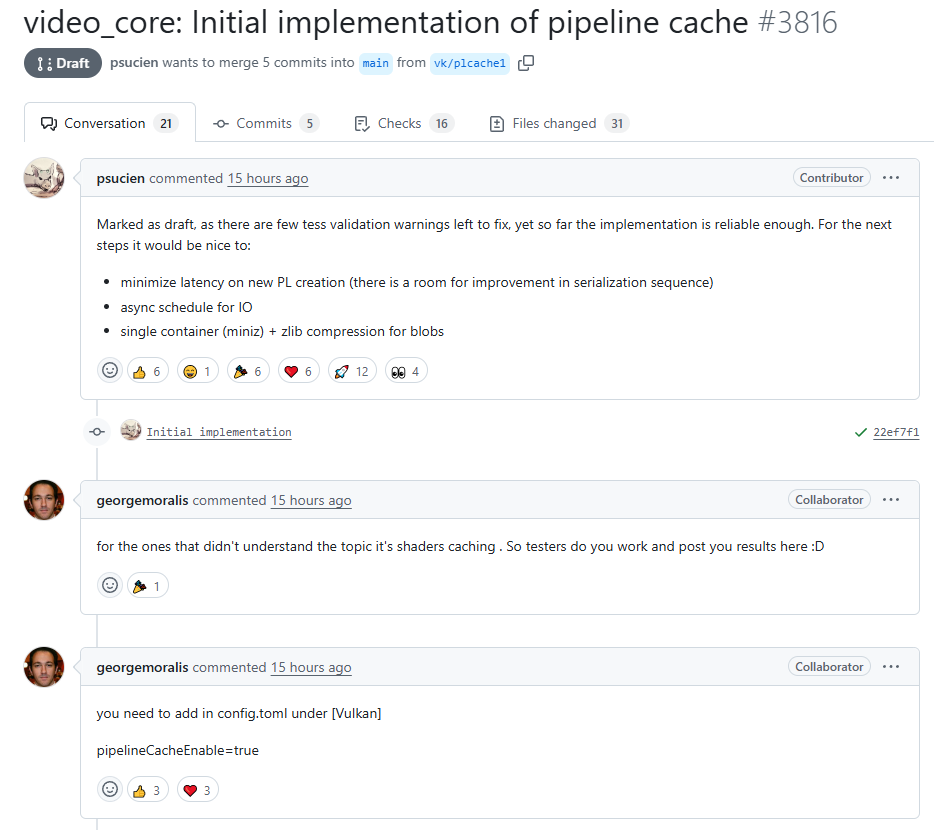Toggle eyes reaction with 4 votes
Screen dimensions: 934x830
tap(406, 371)
